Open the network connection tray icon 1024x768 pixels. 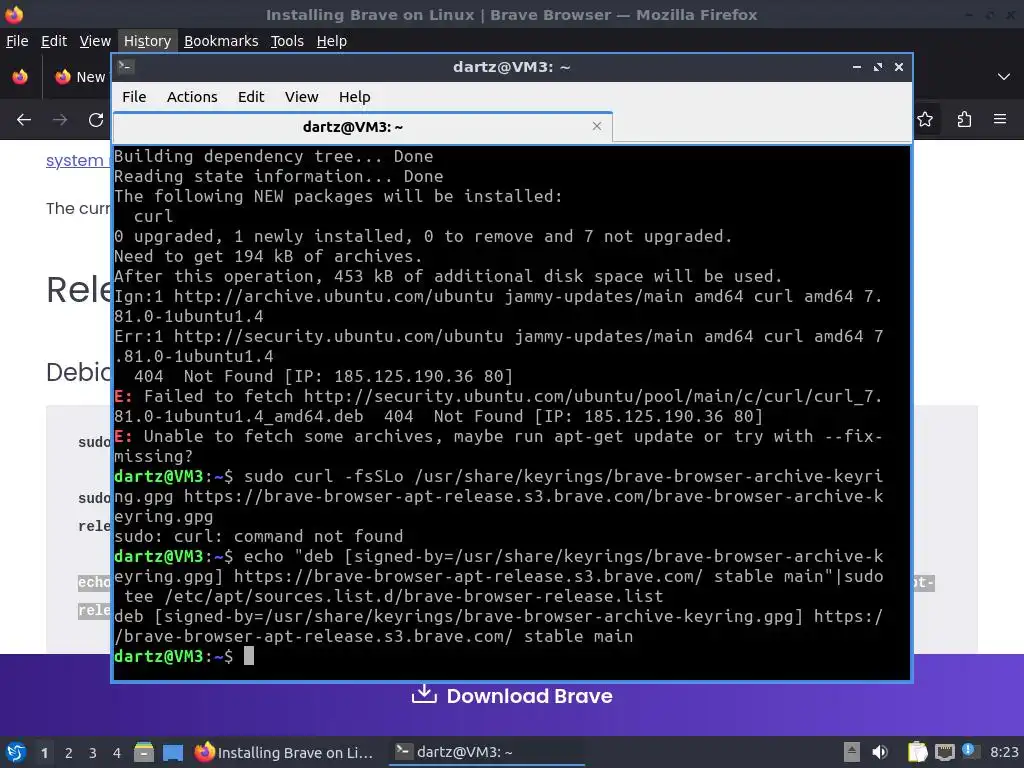(x=944, y=752)
